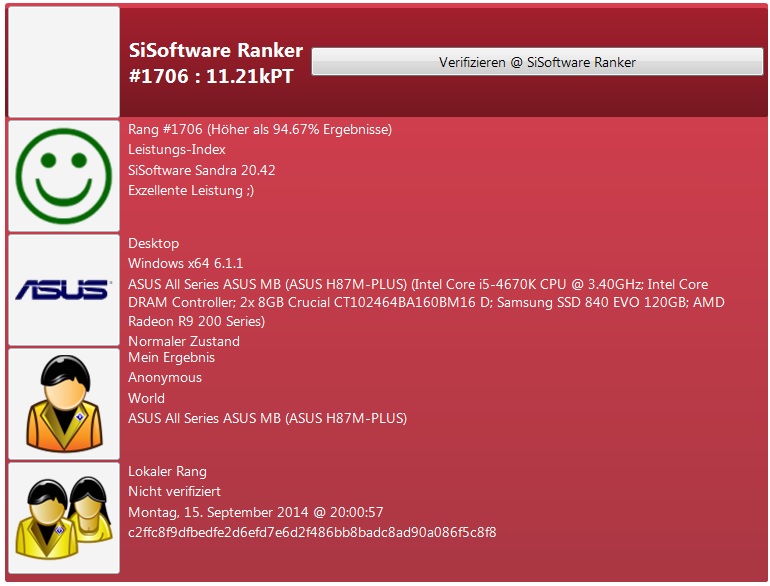This screenshot has height=586, width=770.
Task: Click the i5-4670K CPU hardware description line
Action: 418,284
